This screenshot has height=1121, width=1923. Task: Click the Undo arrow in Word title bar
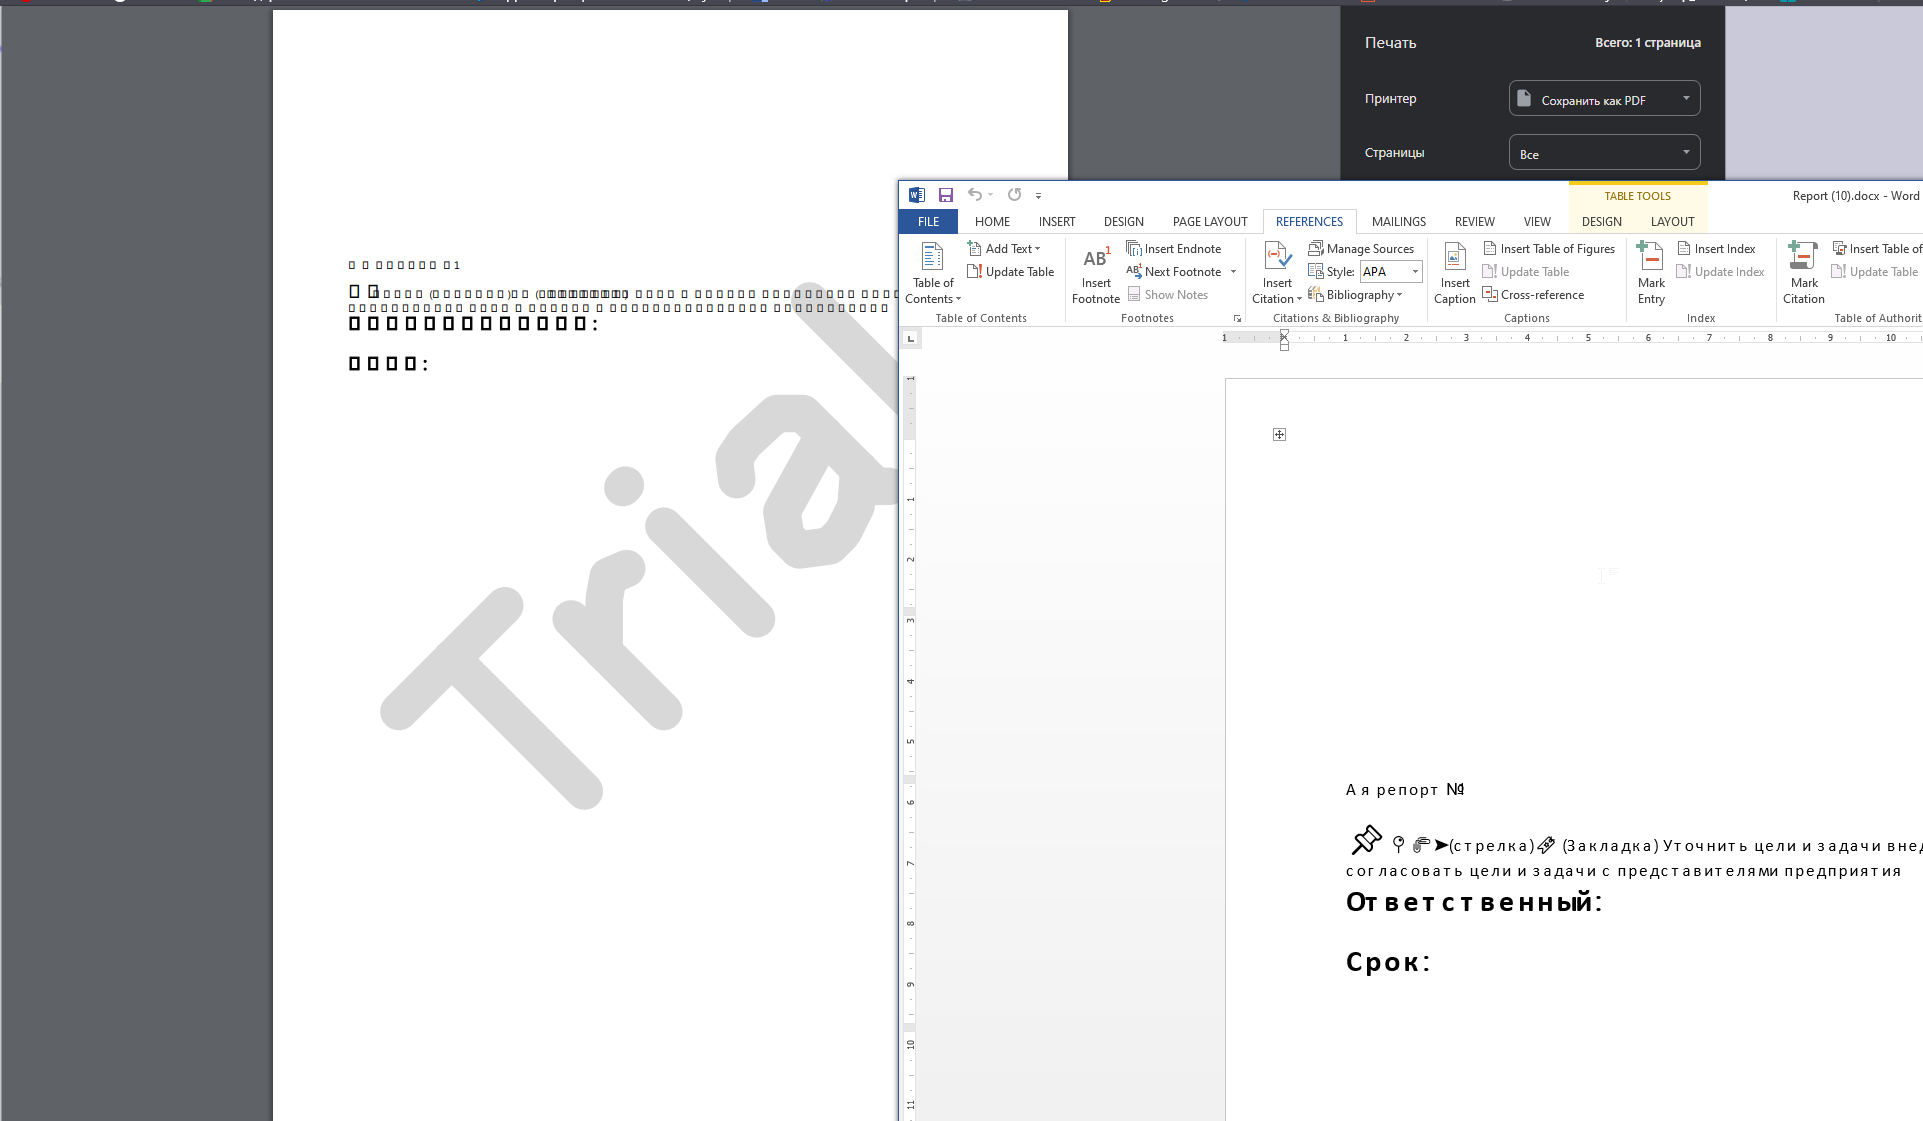[x=974, y=195]
